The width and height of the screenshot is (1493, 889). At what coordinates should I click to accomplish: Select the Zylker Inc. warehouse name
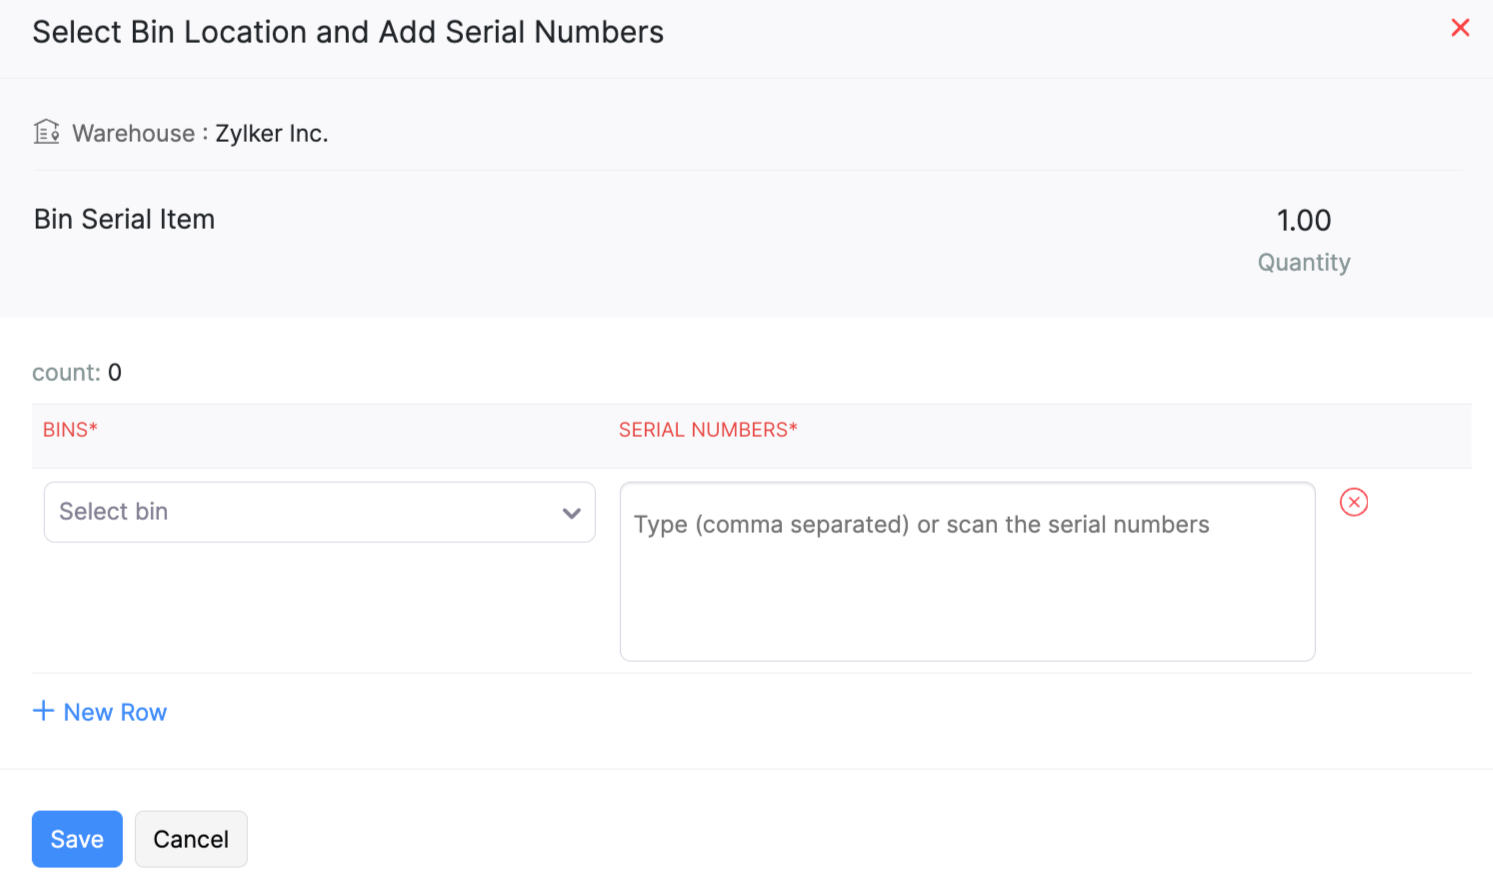point(272,133)
